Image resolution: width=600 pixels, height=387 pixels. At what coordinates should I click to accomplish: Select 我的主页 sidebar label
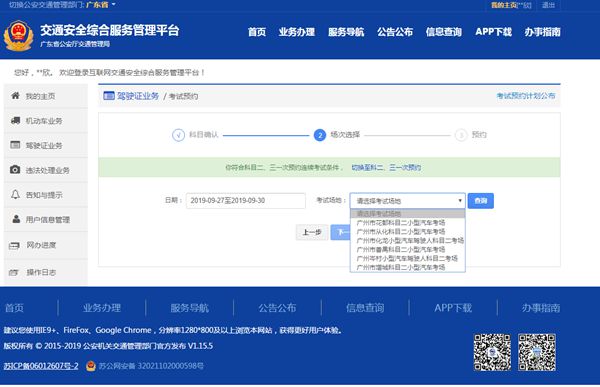[x=40, y=96]
